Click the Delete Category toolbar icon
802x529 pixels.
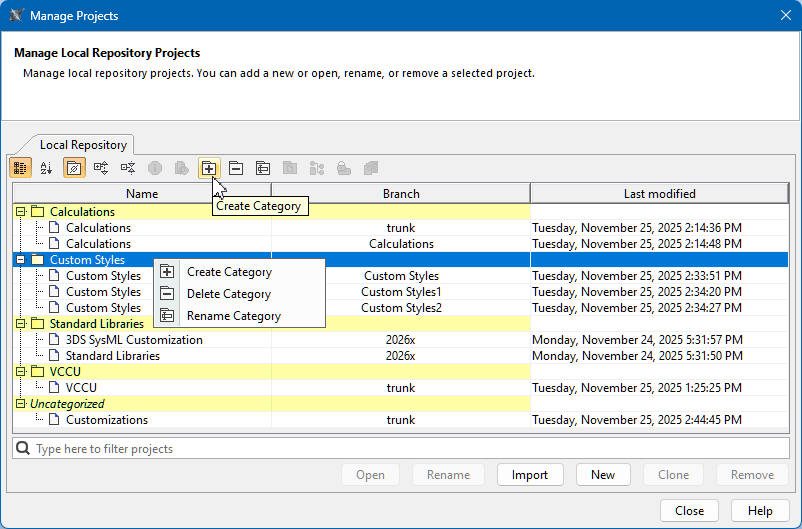[x=236, y=168]
